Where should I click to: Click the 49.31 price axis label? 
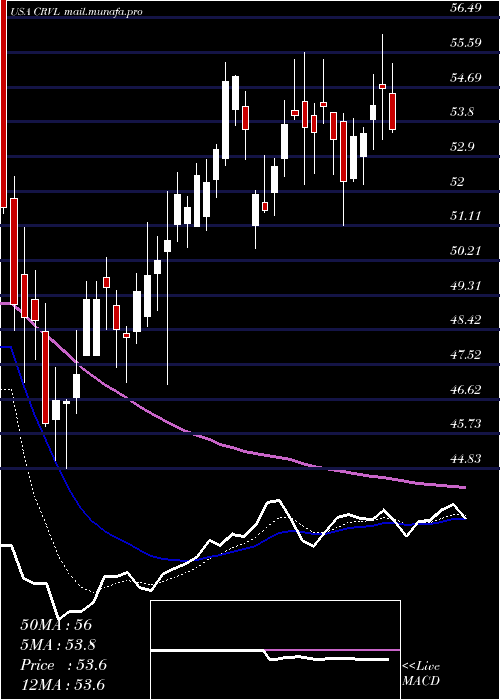coord(466,285)
